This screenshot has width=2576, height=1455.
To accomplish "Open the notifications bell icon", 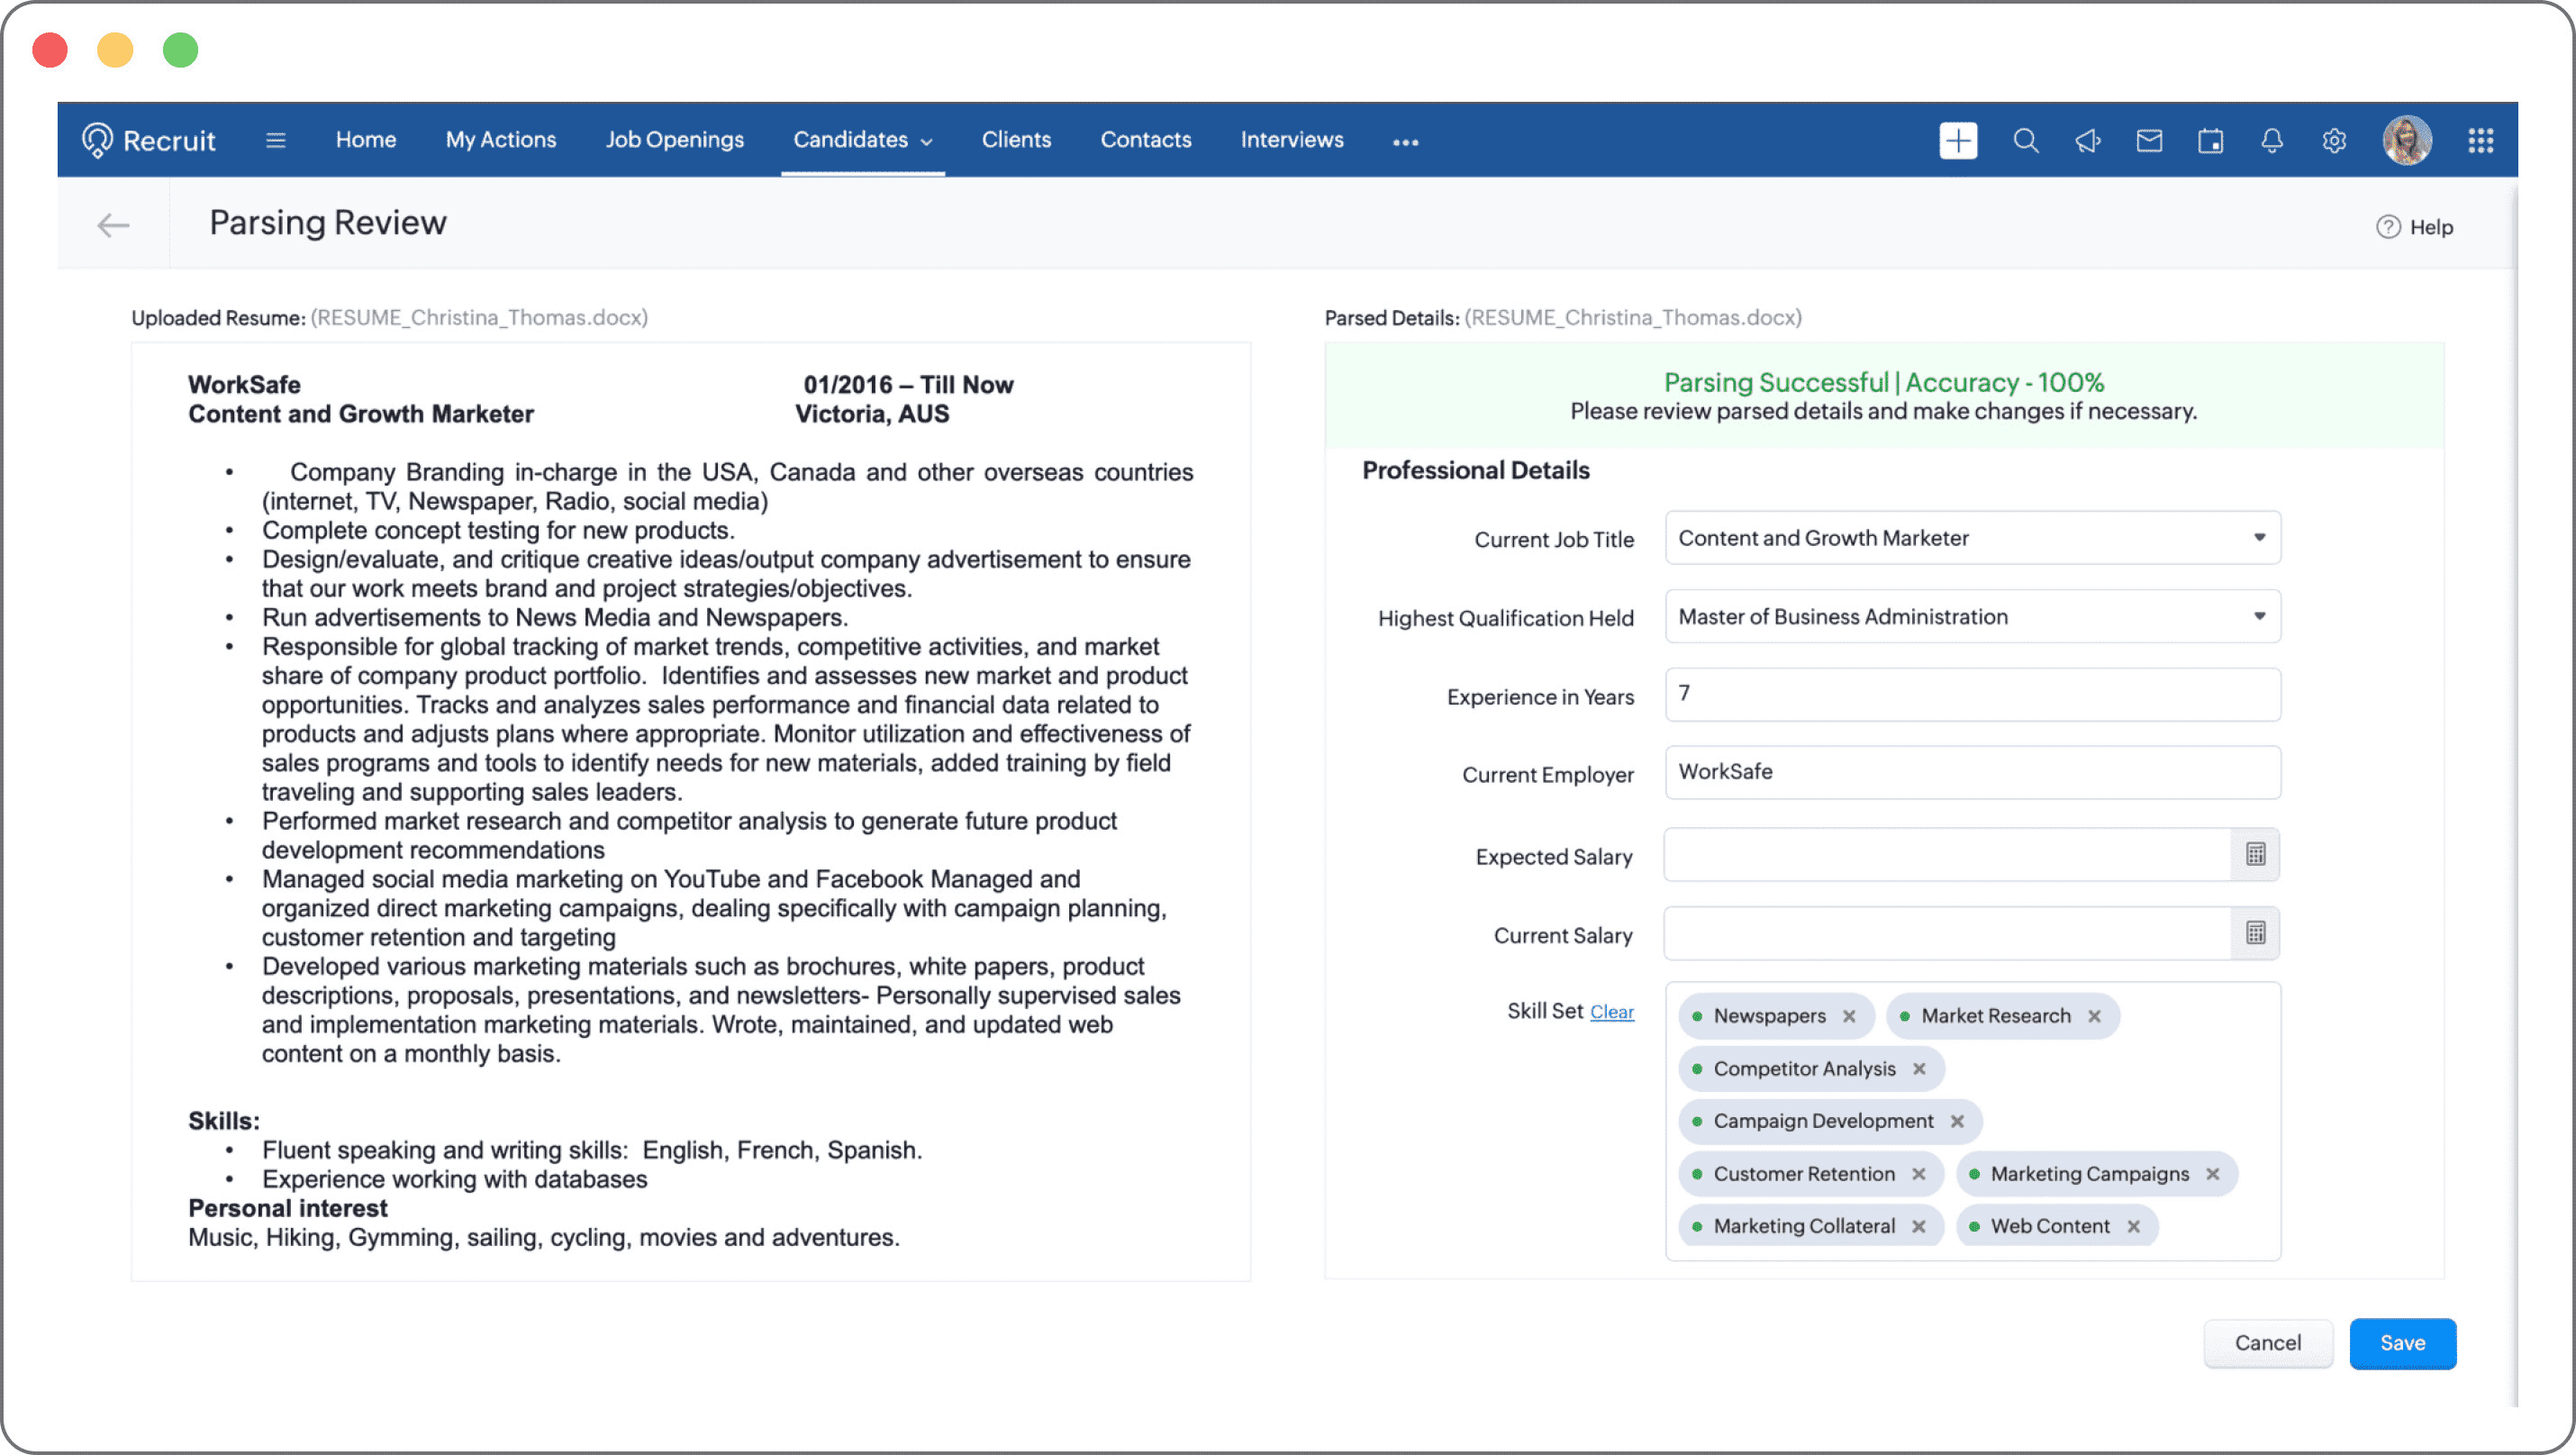I will (x=2272, y=140).
